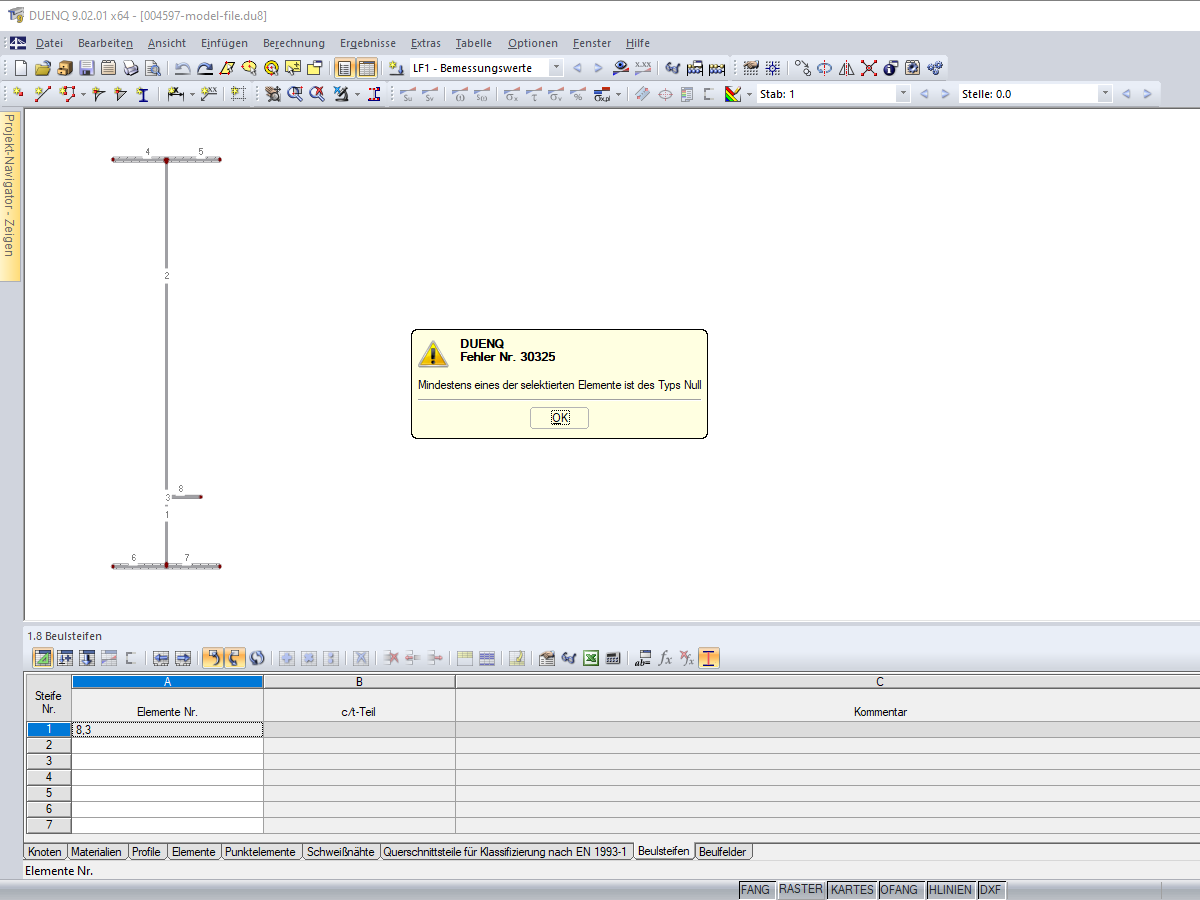Toggle KARTES mode in status bar
Viewport: 1200px width, 900px height.
click(852, 889)
